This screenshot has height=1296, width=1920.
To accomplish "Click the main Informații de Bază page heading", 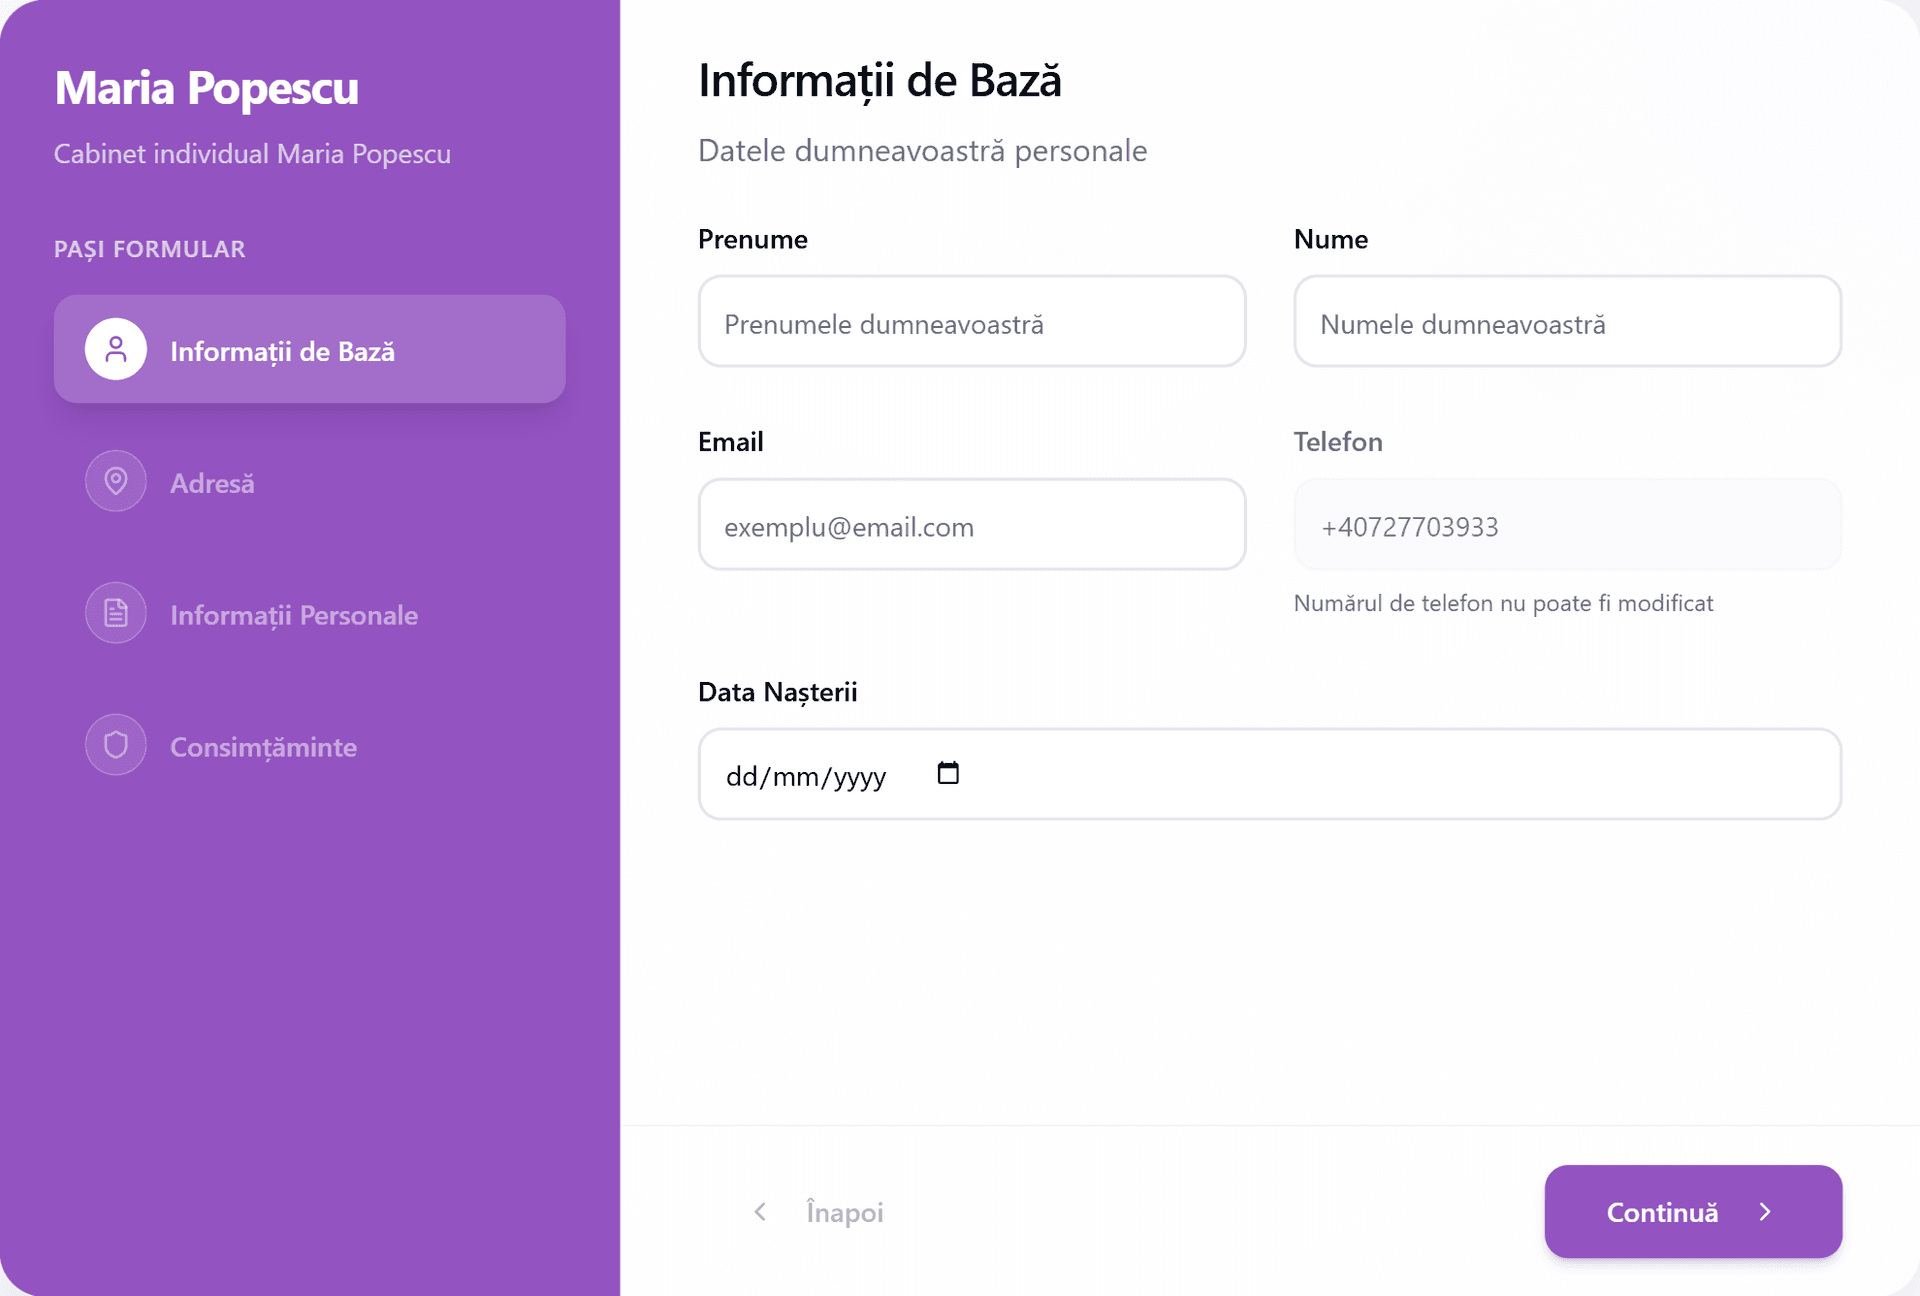I will 880,81.
